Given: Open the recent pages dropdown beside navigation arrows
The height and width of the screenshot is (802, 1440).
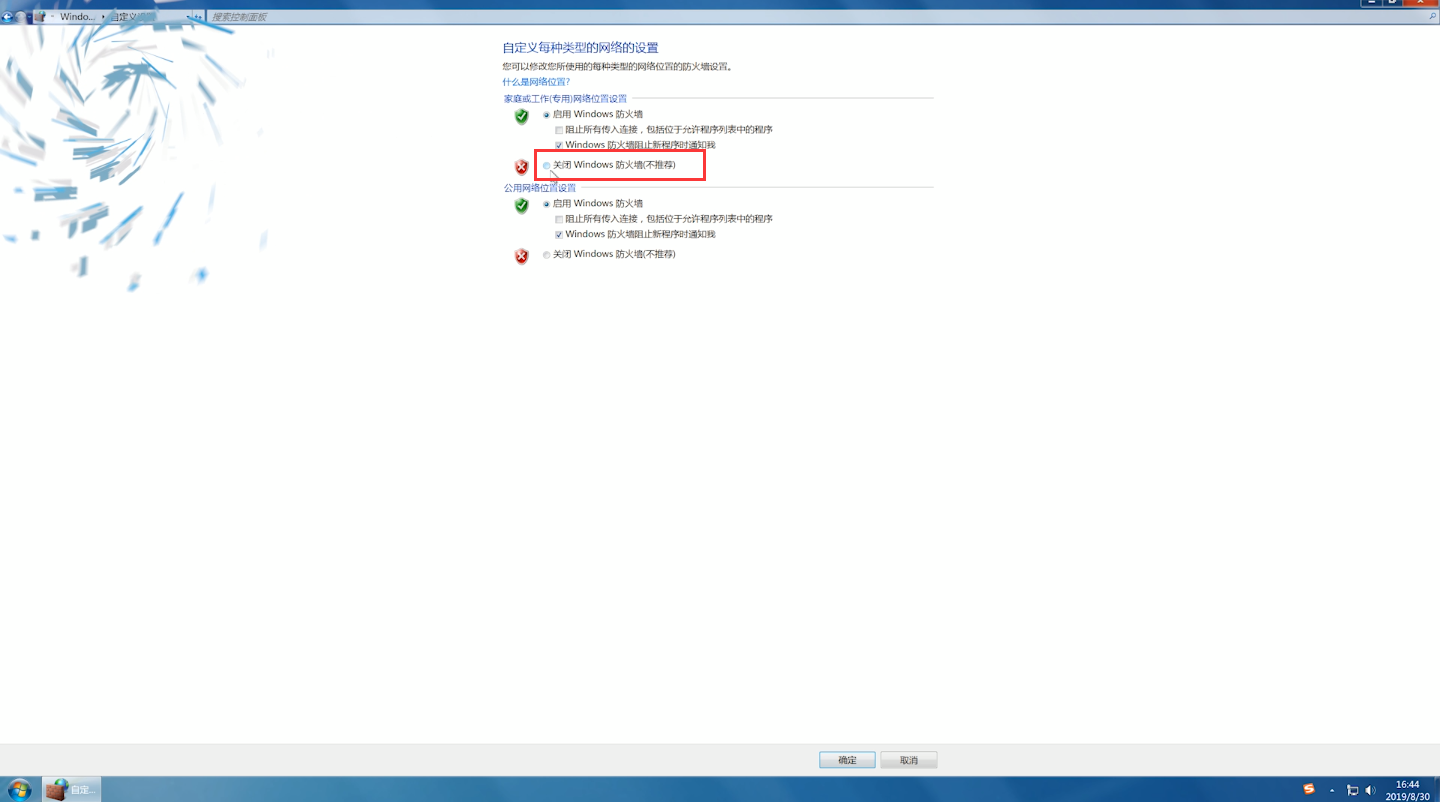Looking at the screenshot, I should point(30,17).
